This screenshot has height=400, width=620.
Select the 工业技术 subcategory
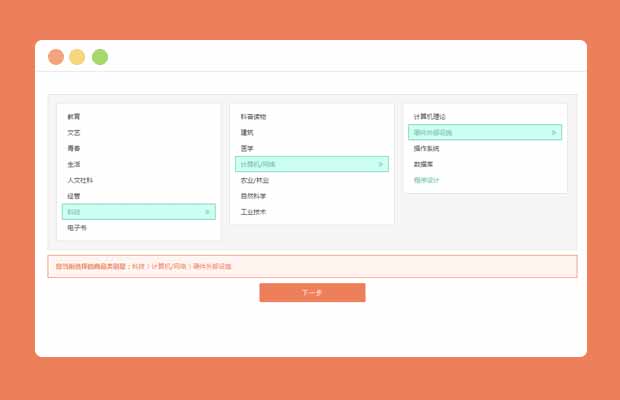tap(253, 212)
